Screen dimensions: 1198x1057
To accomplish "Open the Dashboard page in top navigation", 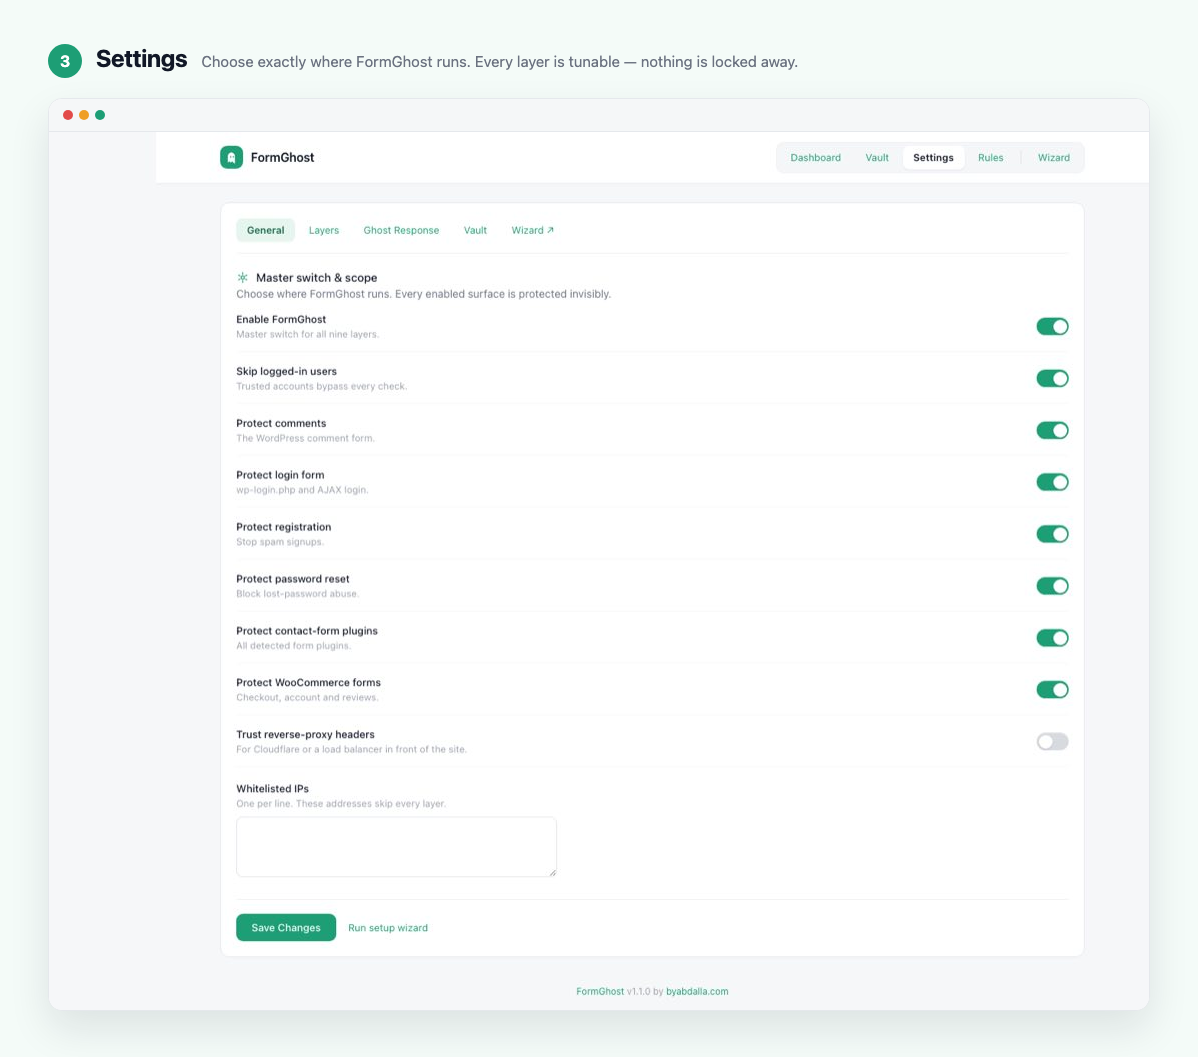I will click(x=815, y=157).
